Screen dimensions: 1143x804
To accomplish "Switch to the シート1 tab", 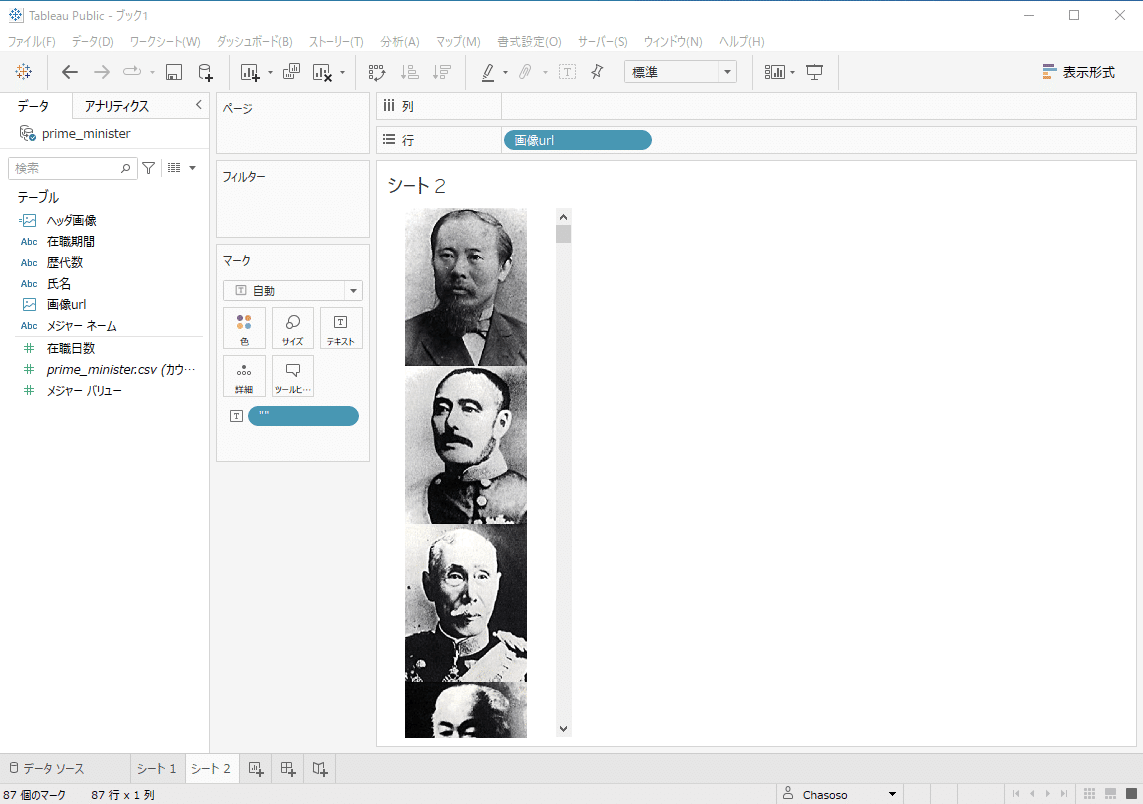I will 156,768.
